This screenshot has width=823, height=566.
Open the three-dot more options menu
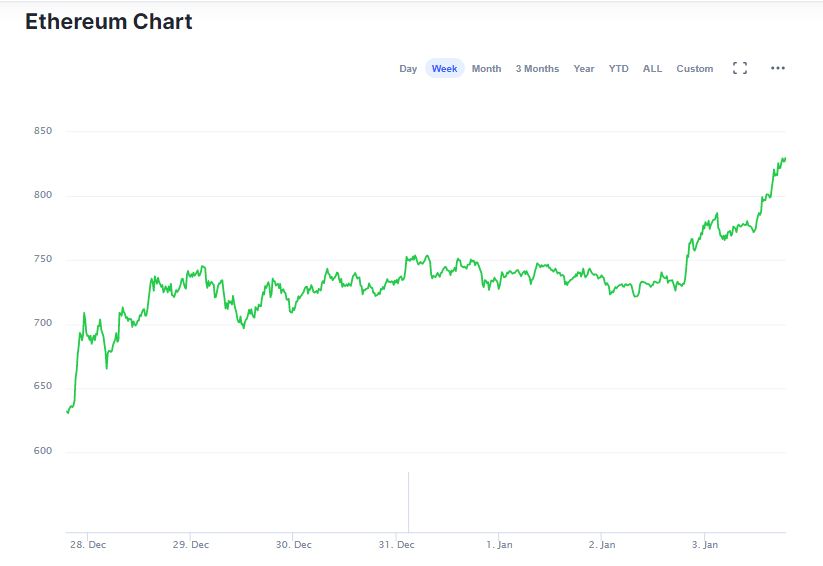point(778,68)
